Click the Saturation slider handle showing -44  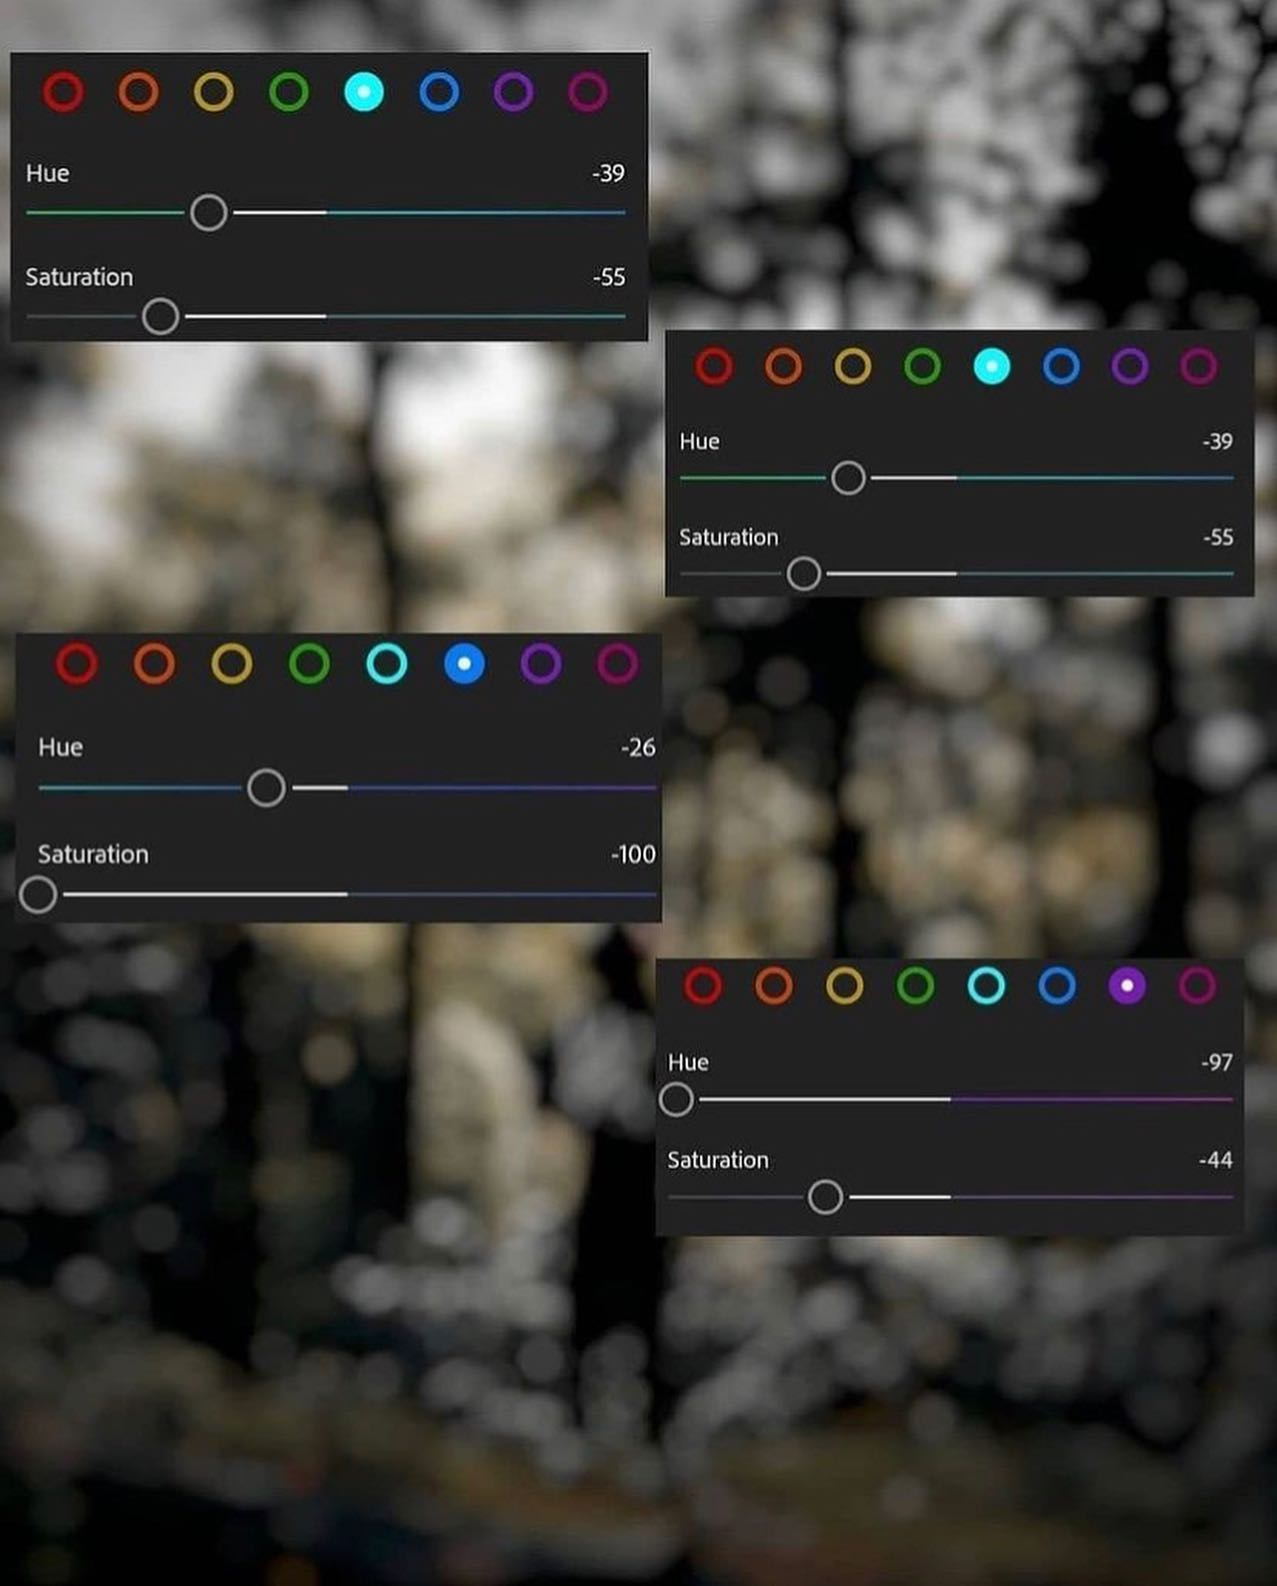[x=825, y=1196]
